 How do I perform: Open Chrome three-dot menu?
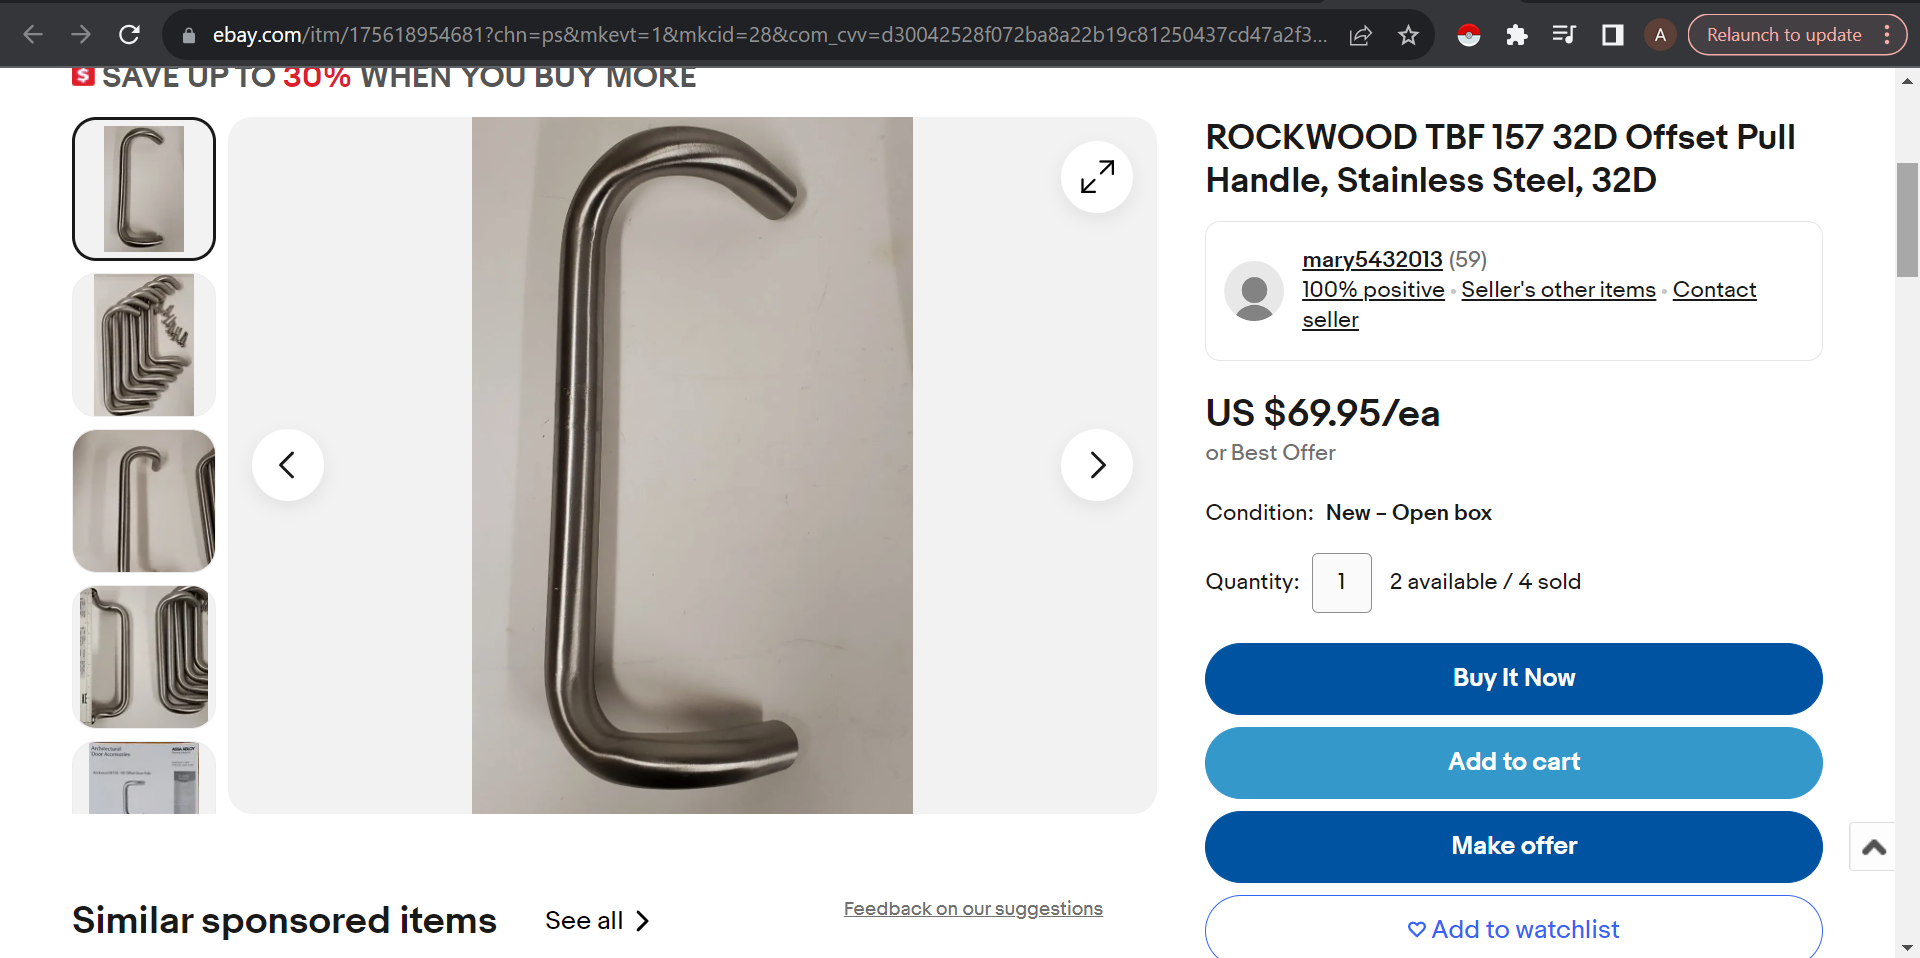[x=1887, y=35]
